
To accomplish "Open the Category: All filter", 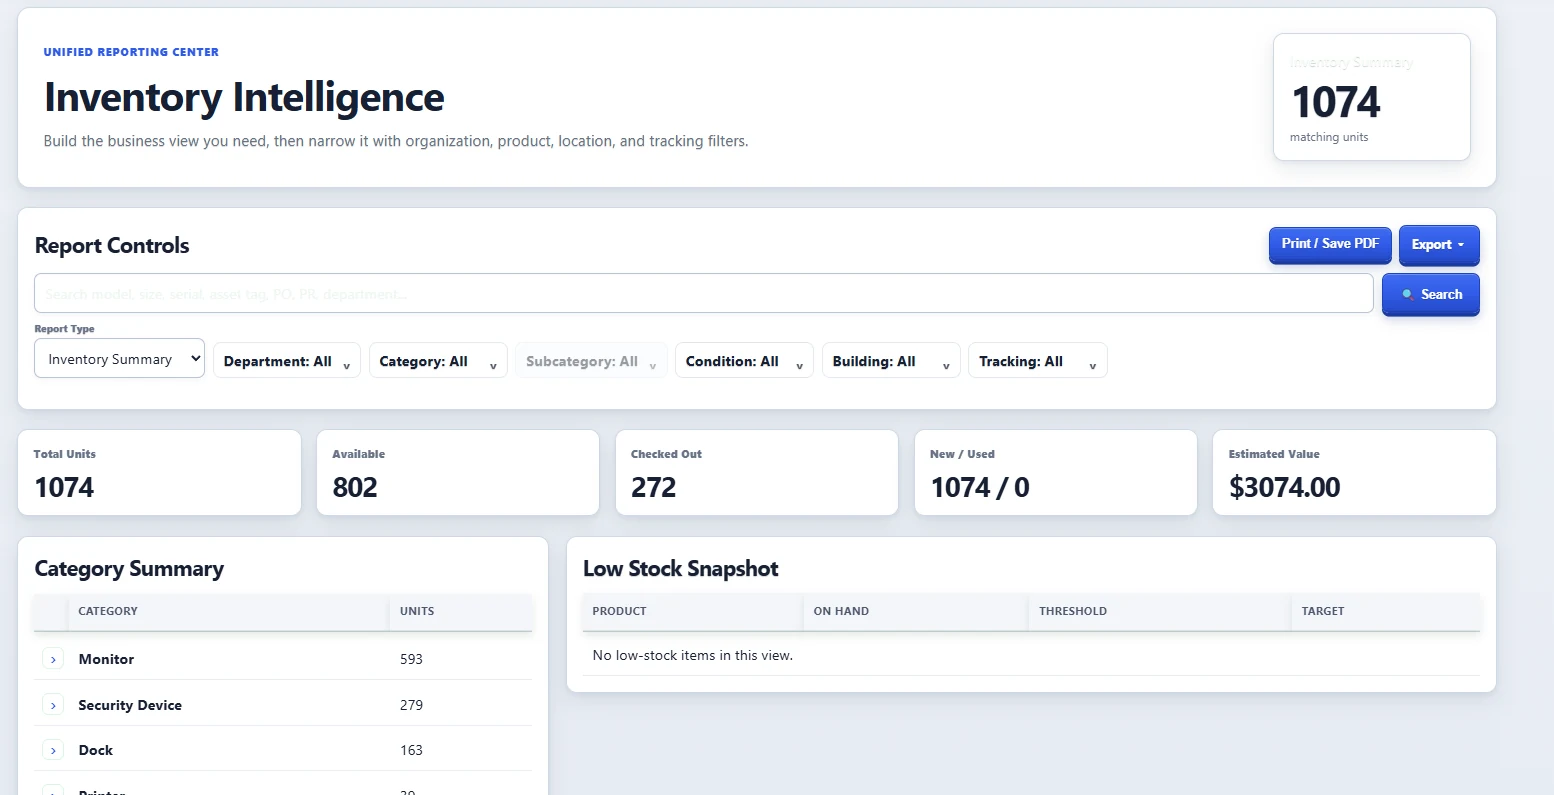I will (438, 362).
